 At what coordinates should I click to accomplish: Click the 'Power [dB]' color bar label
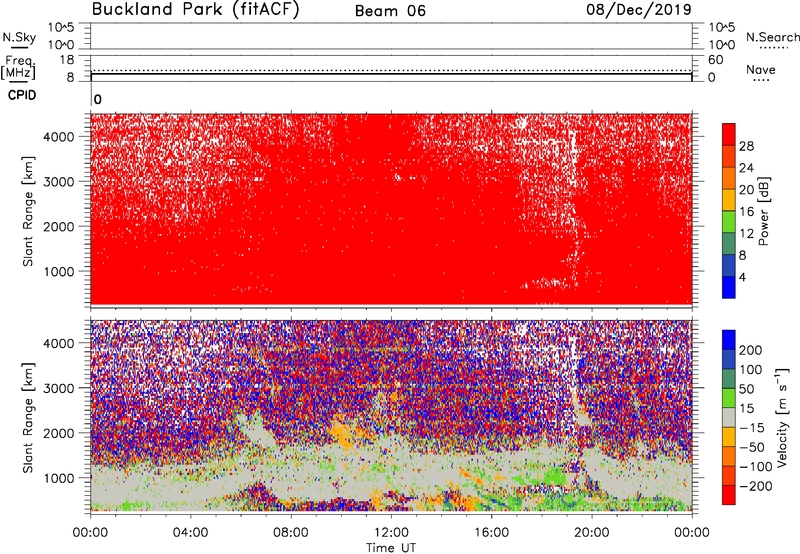pos(763,211)
